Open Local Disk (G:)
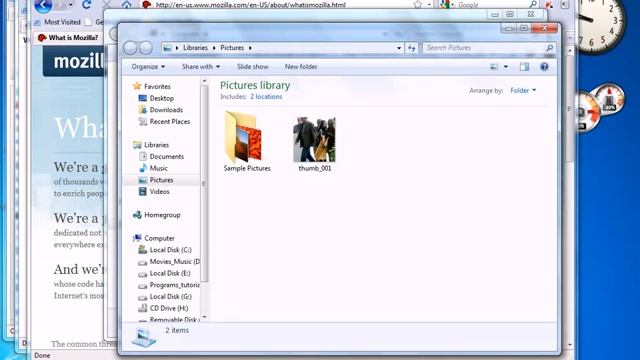This screenshot has width=640, height=360. pos(170,297)
